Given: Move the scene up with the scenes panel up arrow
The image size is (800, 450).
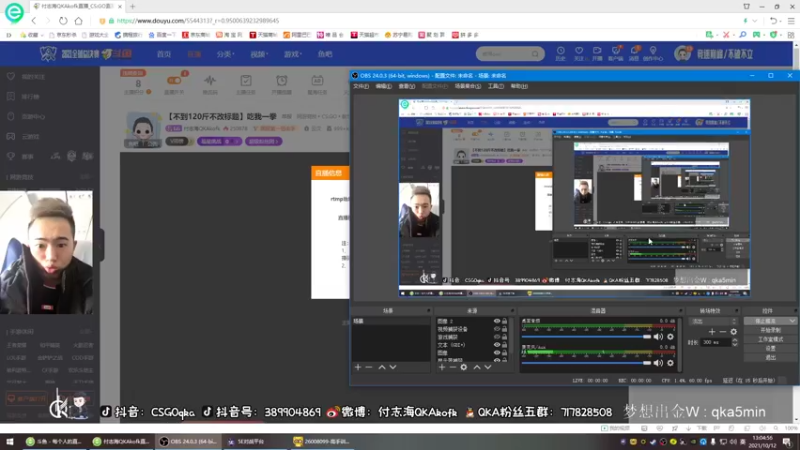Looking at the screenshot, I should click(x=382, y=367).
